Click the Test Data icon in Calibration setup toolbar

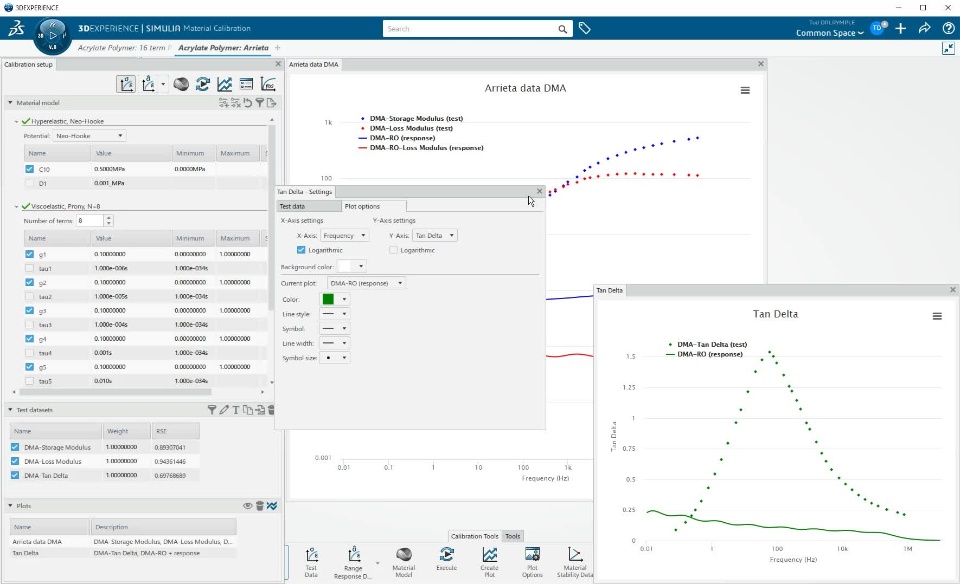tap(126, 84)
